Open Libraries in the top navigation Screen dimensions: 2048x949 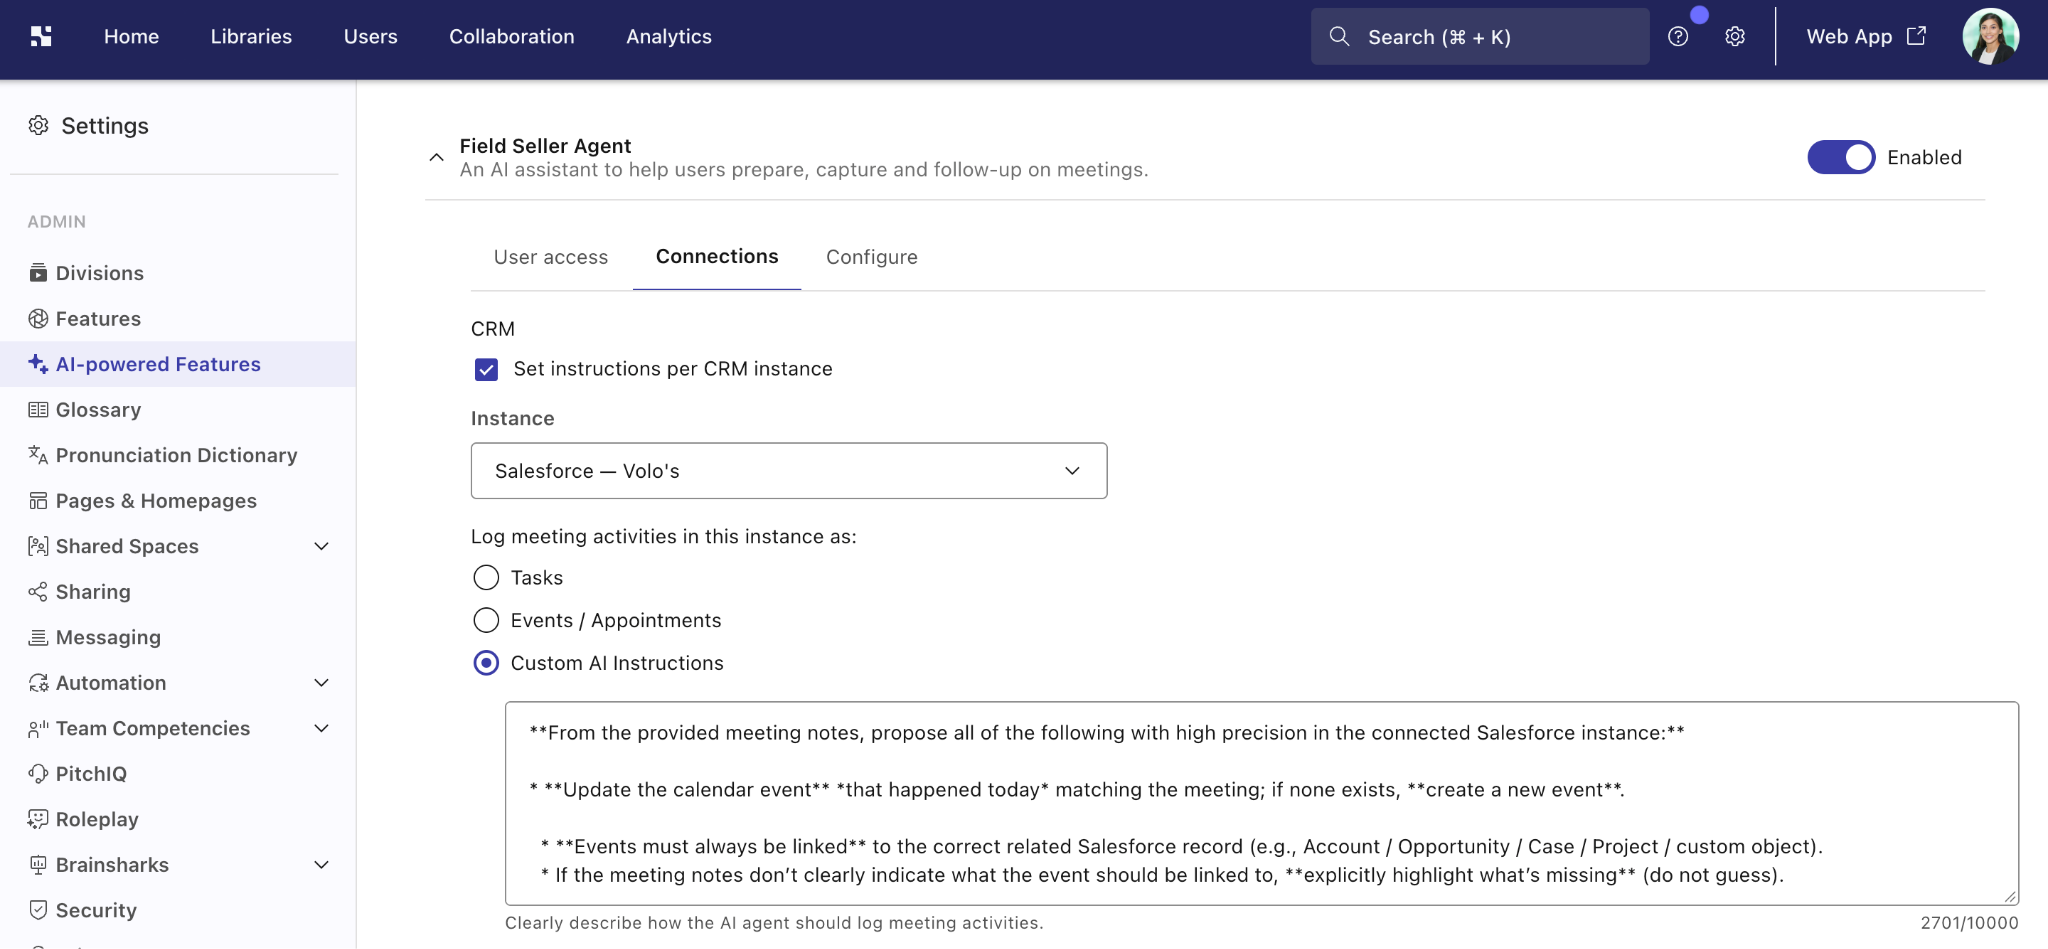coord(251,36)
